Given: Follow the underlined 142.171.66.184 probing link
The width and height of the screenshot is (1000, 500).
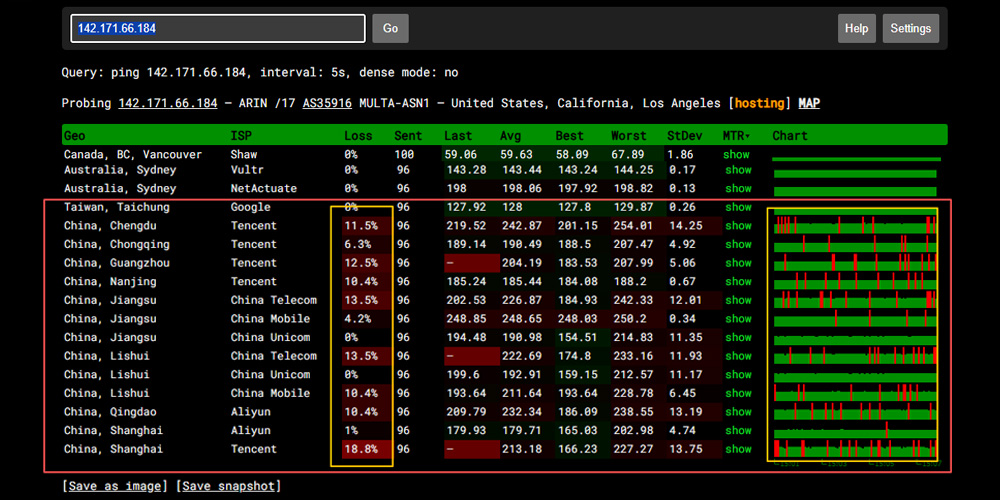Looking at the screenshot, I should pos(167,103).
